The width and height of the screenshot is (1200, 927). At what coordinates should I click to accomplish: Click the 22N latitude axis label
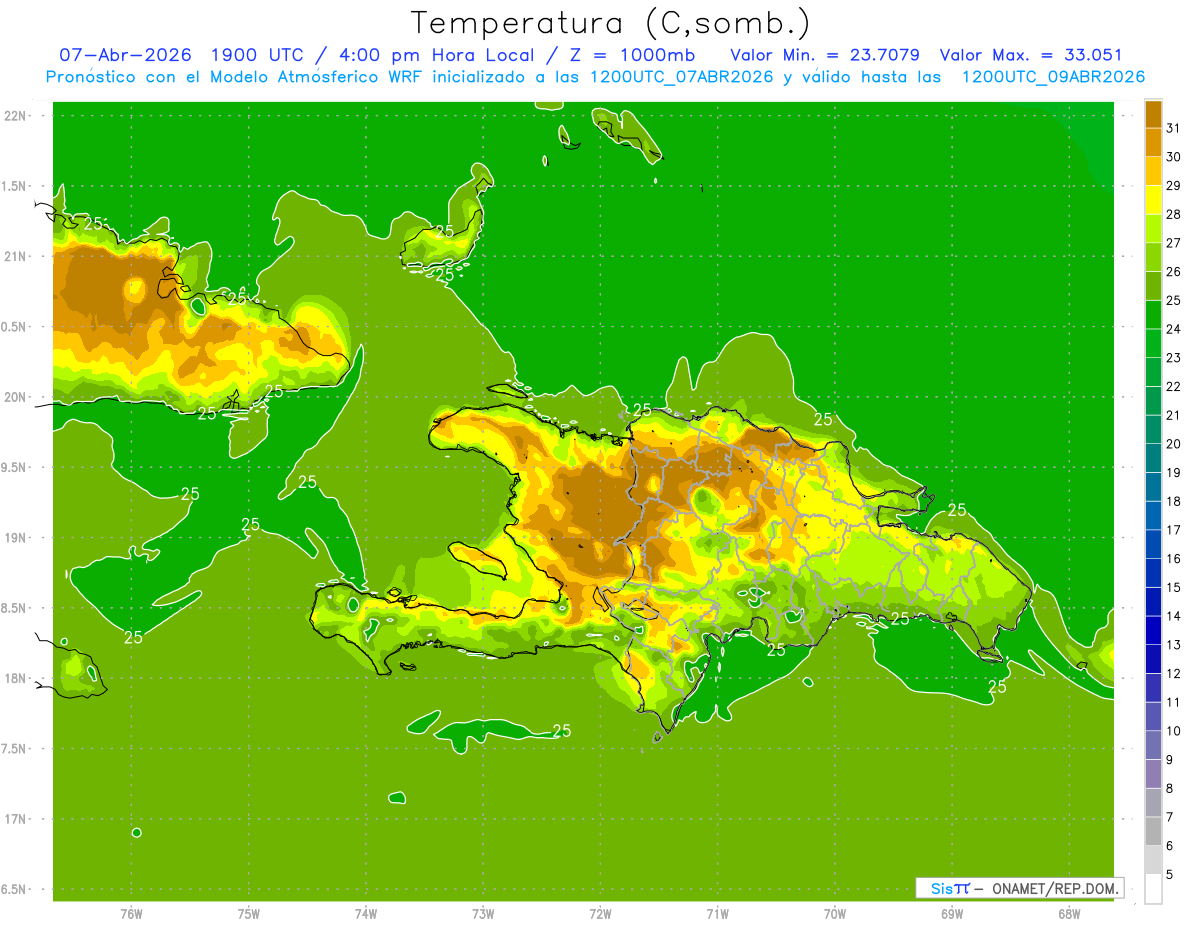16,115
